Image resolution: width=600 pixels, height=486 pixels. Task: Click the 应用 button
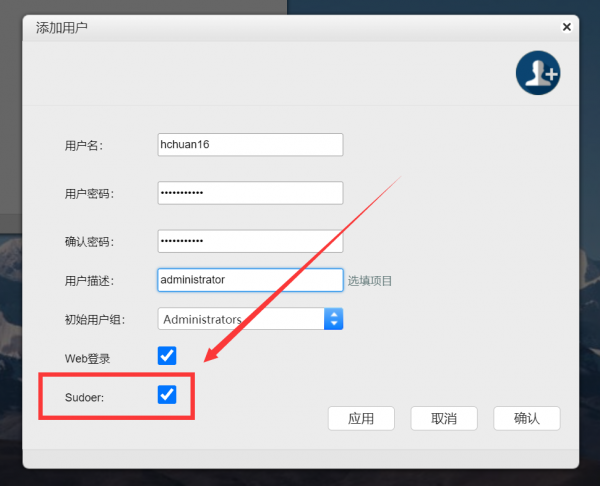pos(361,418)
